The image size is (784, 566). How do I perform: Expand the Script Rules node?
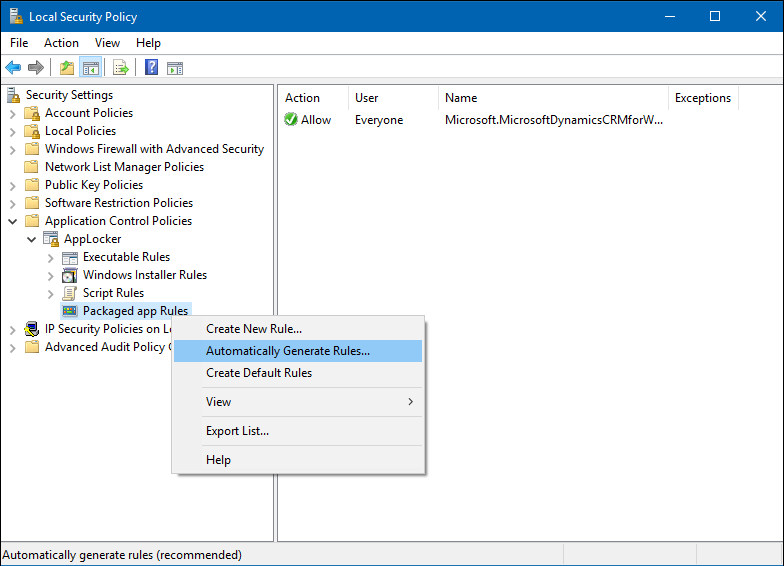(x=51, y=293)
